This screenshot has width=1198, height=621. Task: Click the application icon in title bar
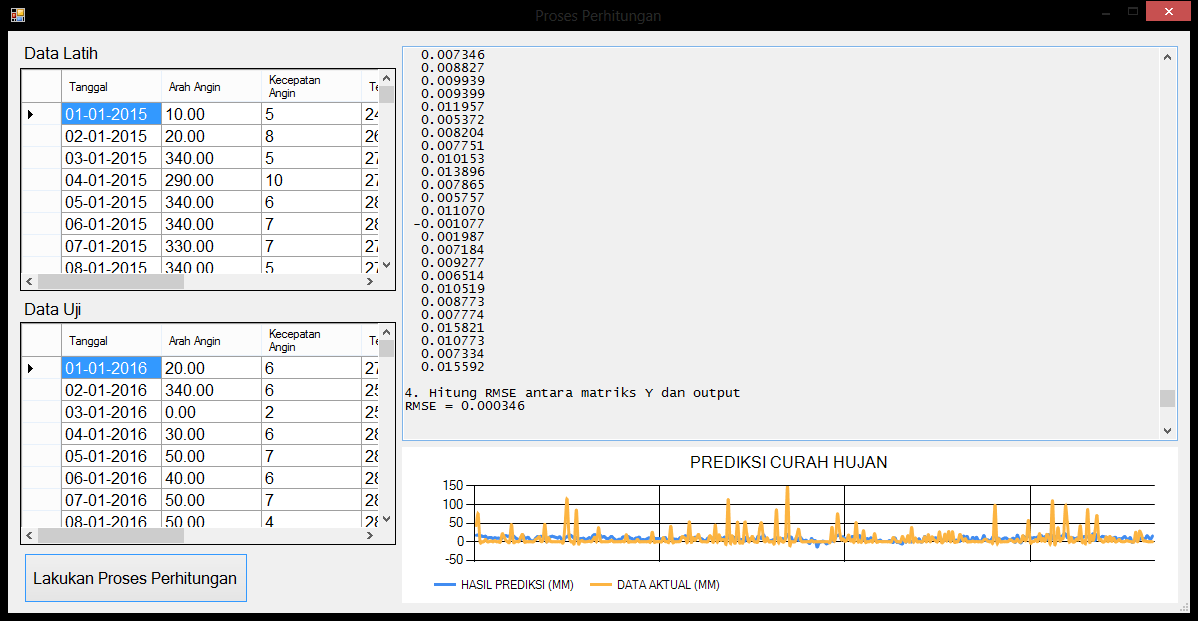17,15
